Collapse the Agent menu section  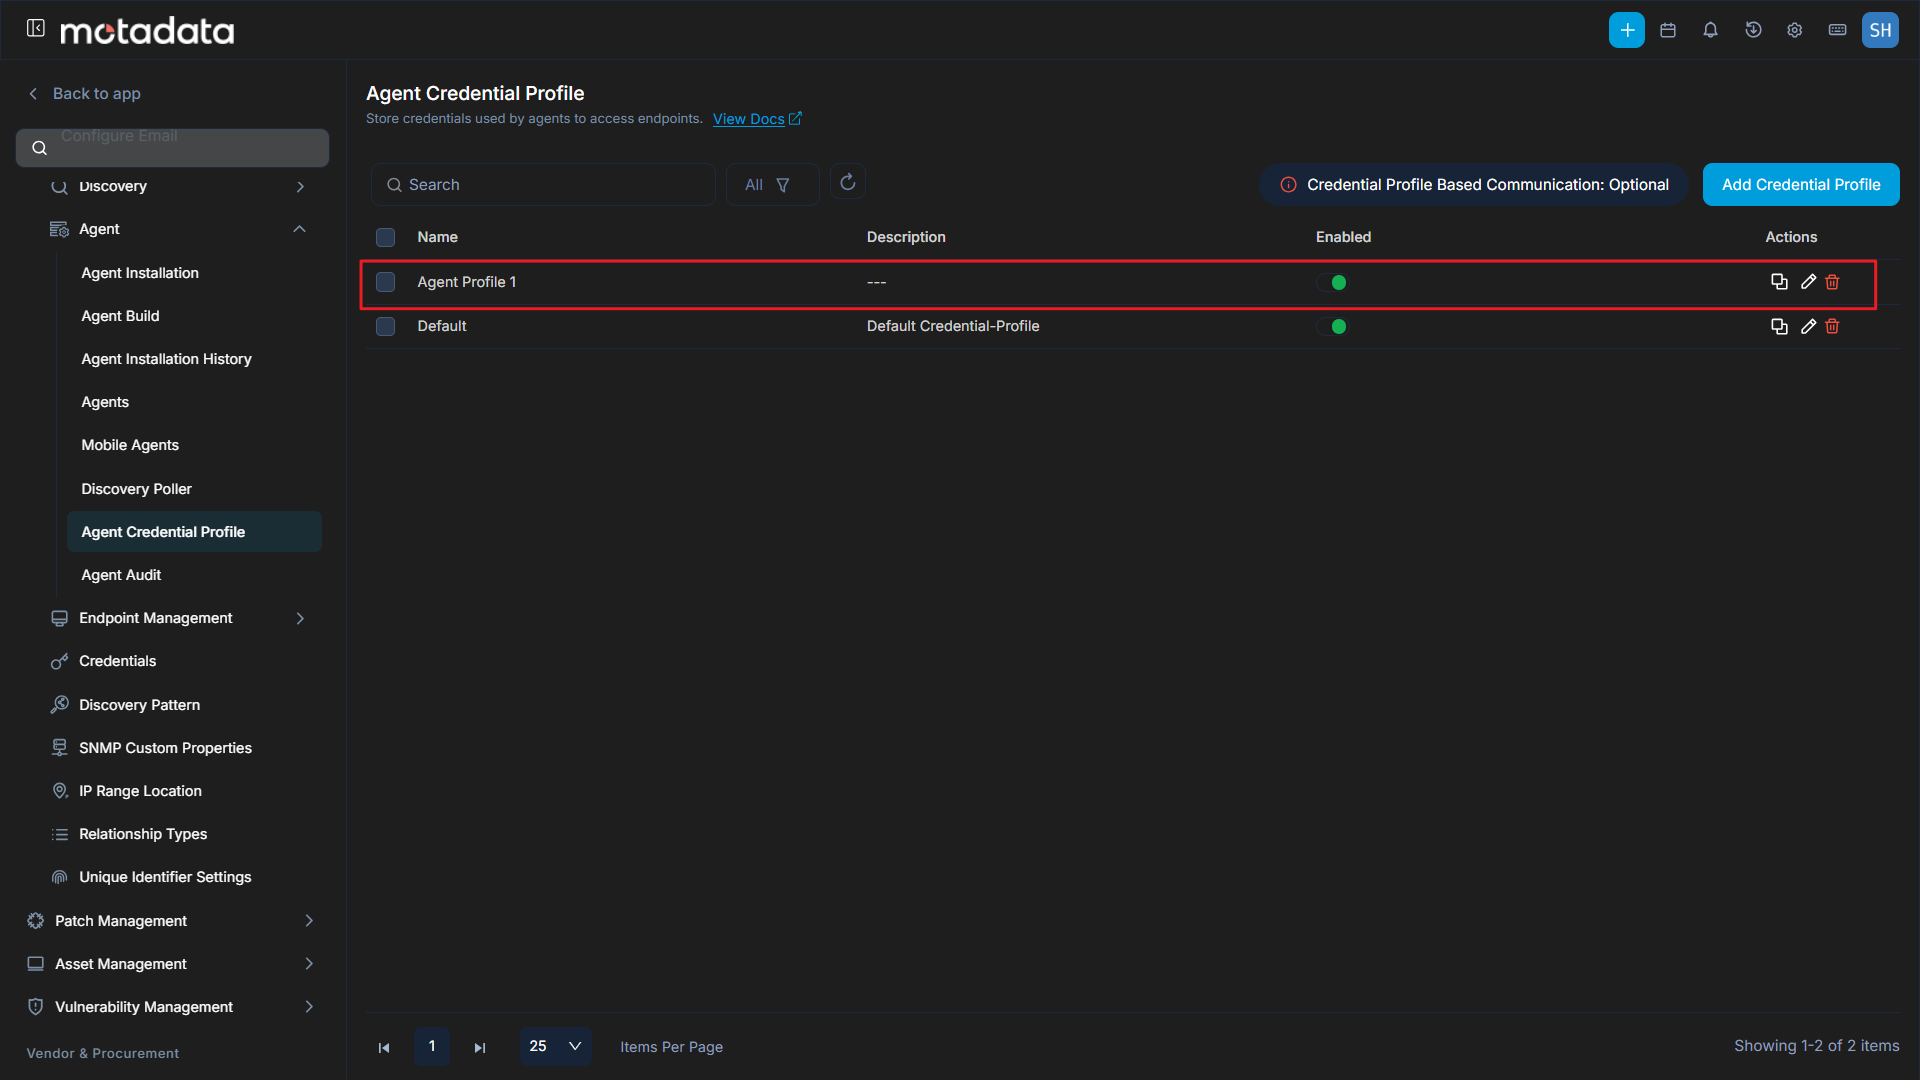[x=299, y=229]
